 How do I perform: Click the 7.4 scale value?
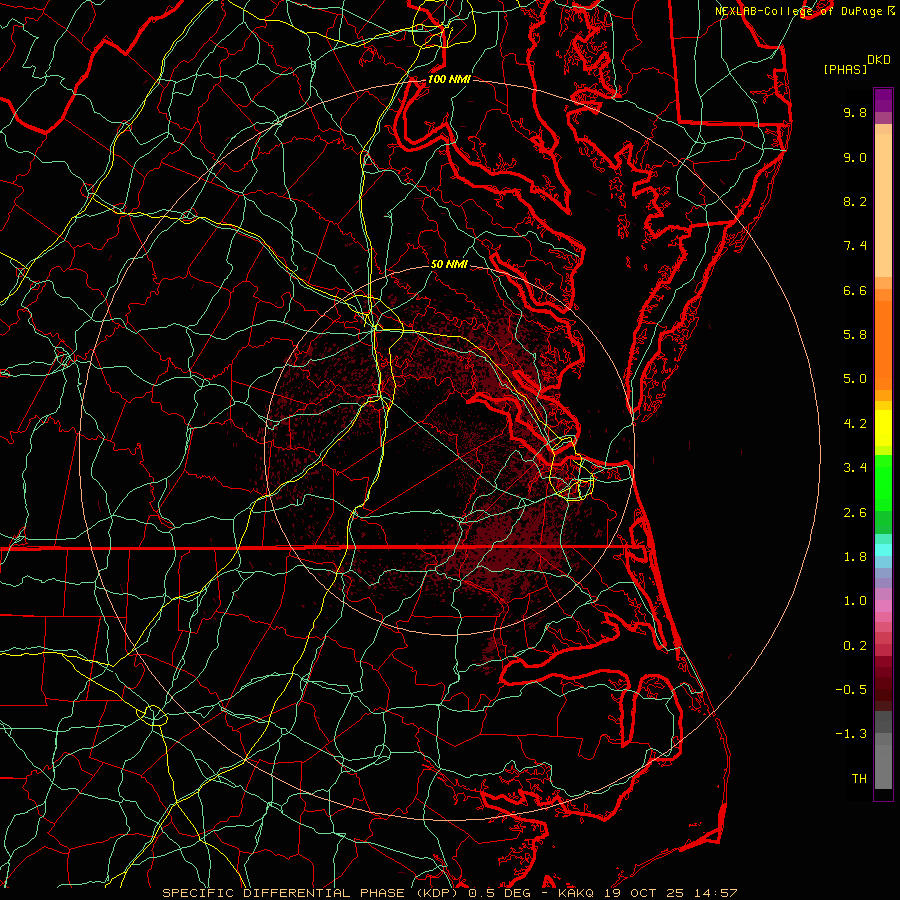pos(855,246)
